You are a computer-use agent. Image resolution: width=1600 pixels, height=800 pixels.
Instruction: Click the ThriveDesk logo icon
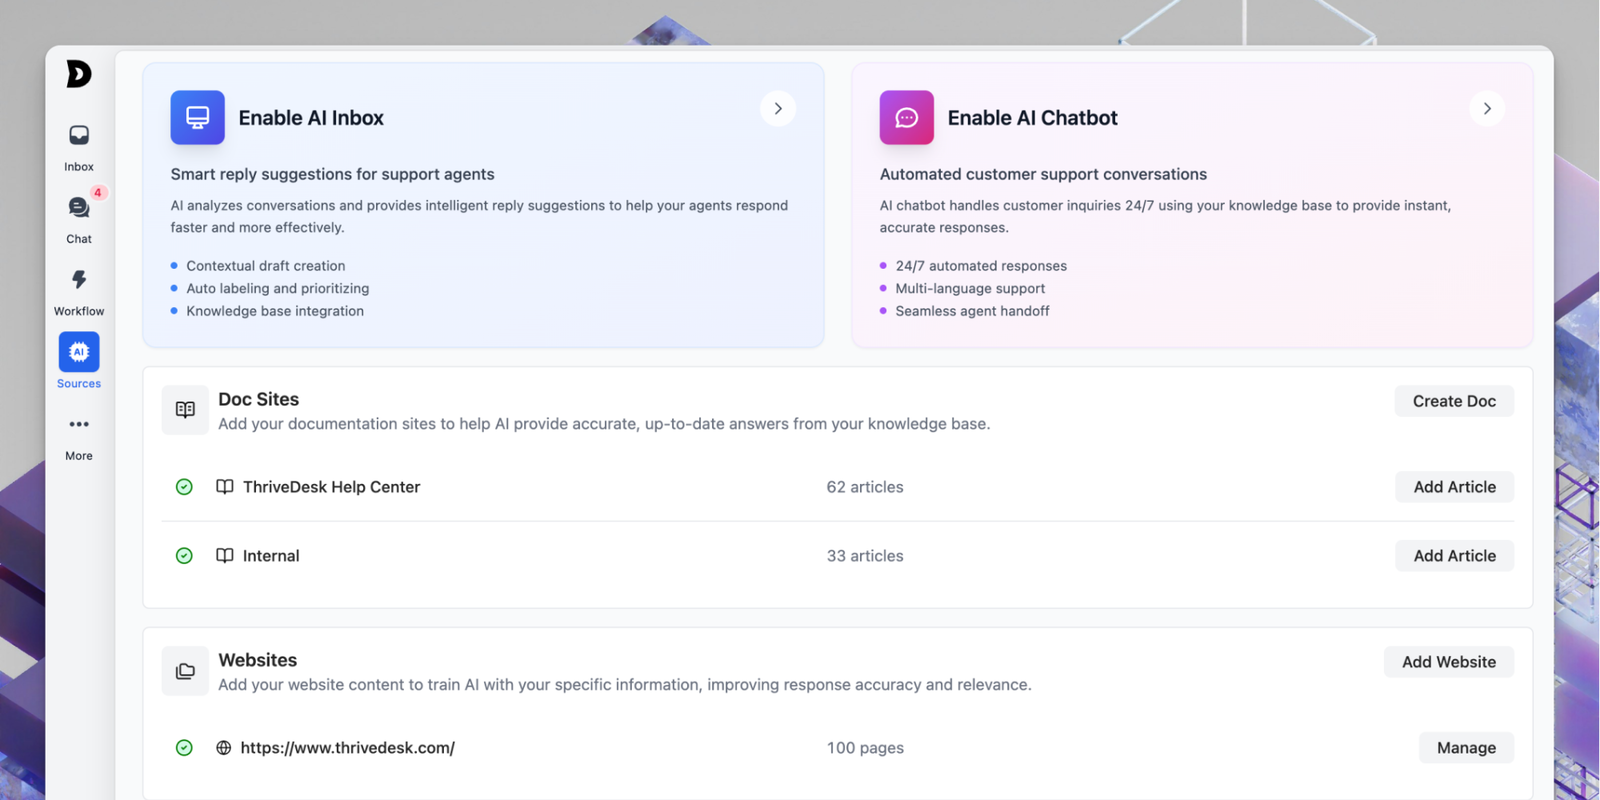[x=78, y=74]
